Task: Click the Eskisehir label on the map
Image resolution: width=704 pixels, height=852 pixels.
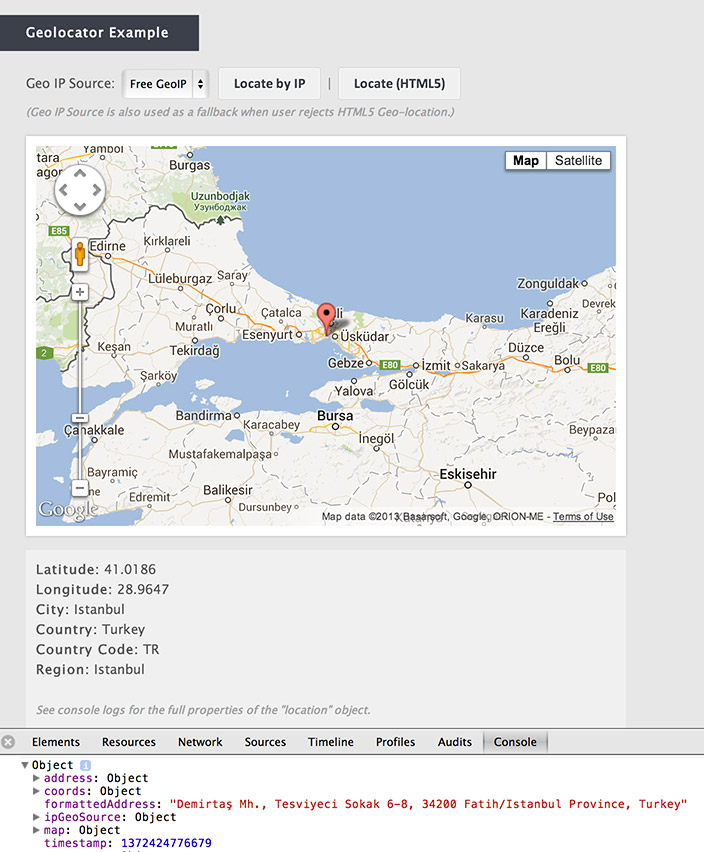Action: (468, 474)
